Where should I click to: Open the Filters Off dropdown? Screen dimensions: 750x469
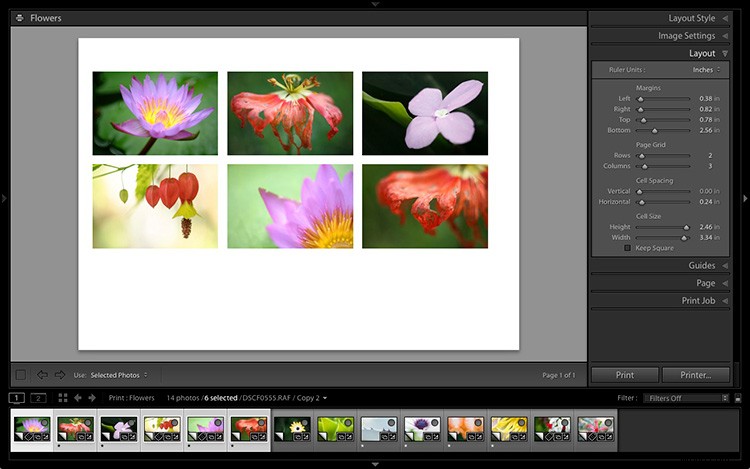[686, 398]
